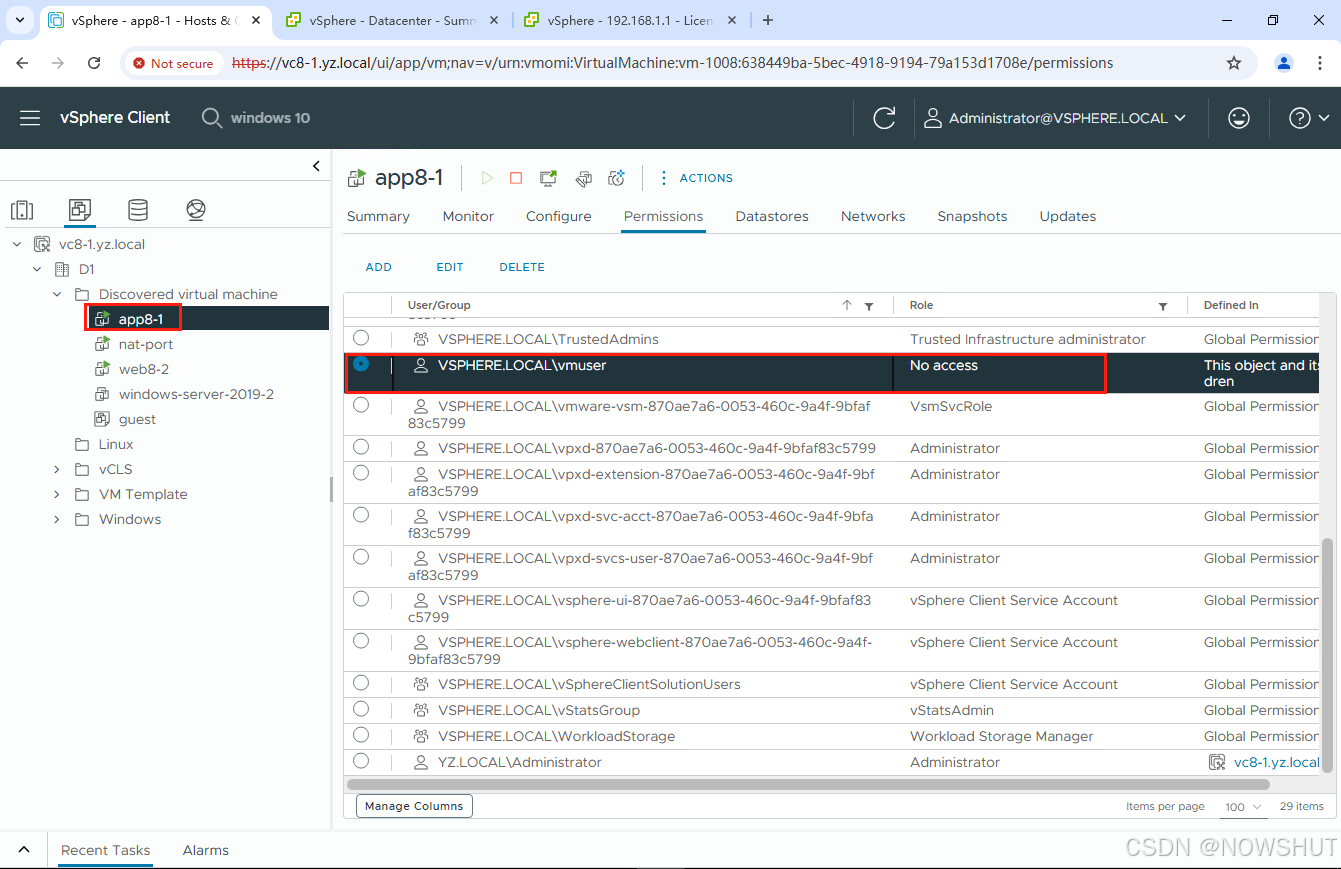The image size is (1341, 869).
Task: Open the Configure tab
Action: pos(559,216)
